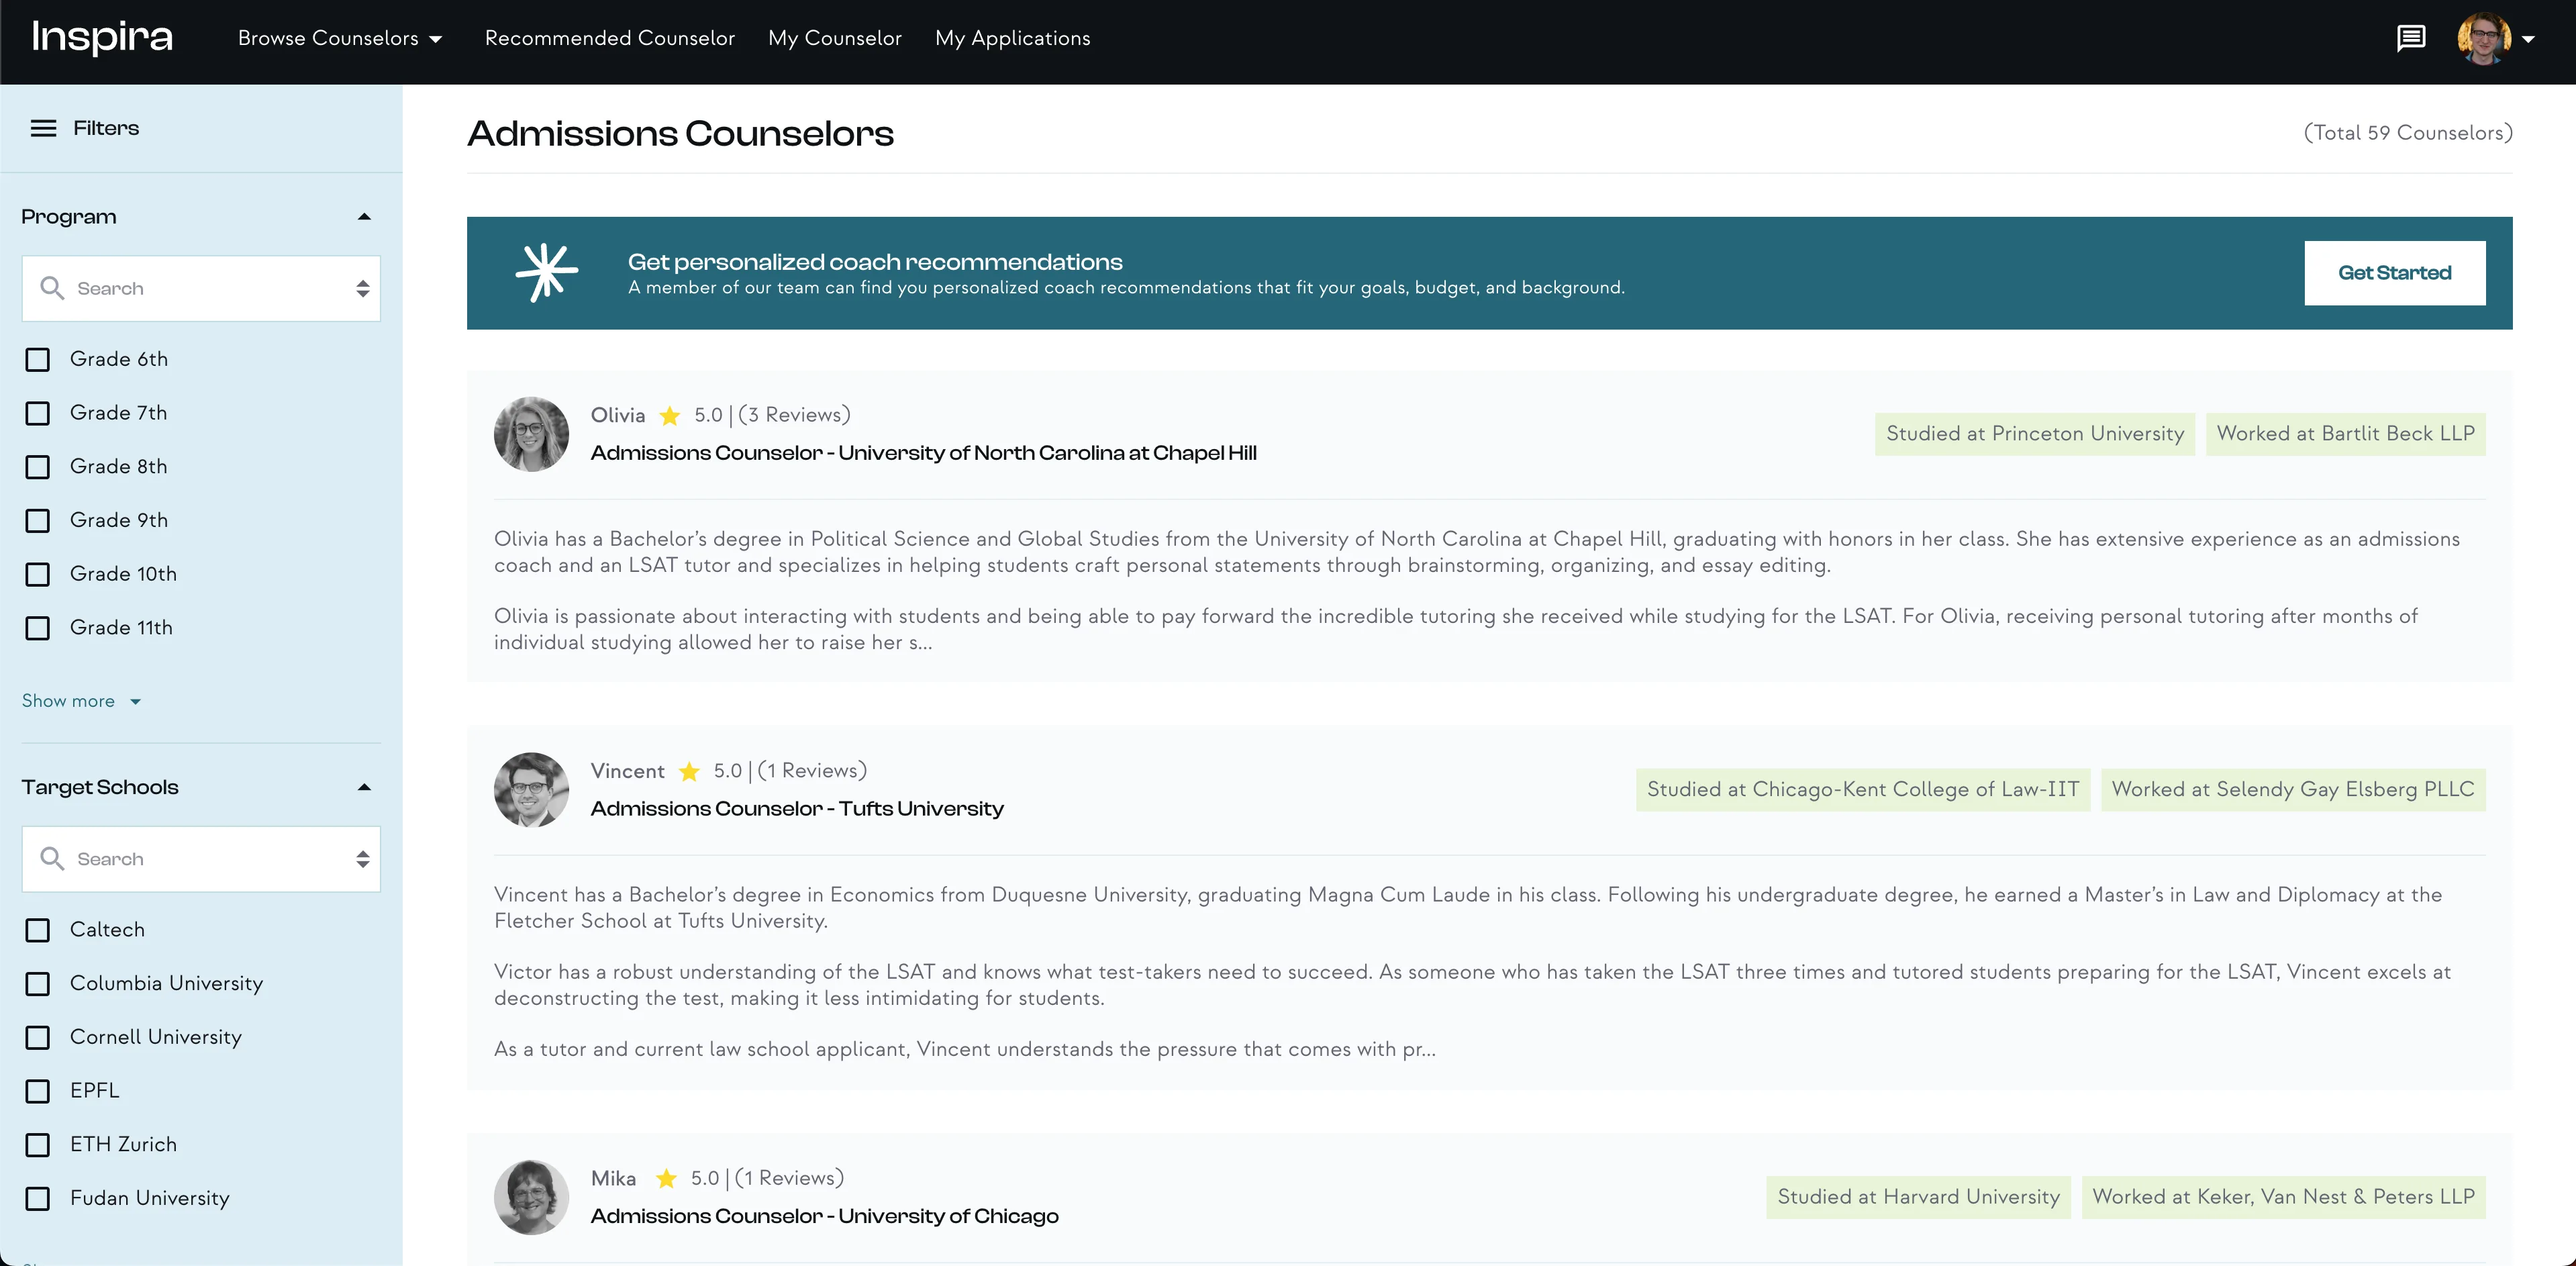Collapse the Target Schools section
Viewport: 2576px width, 1266px height.
pos(364,788)
